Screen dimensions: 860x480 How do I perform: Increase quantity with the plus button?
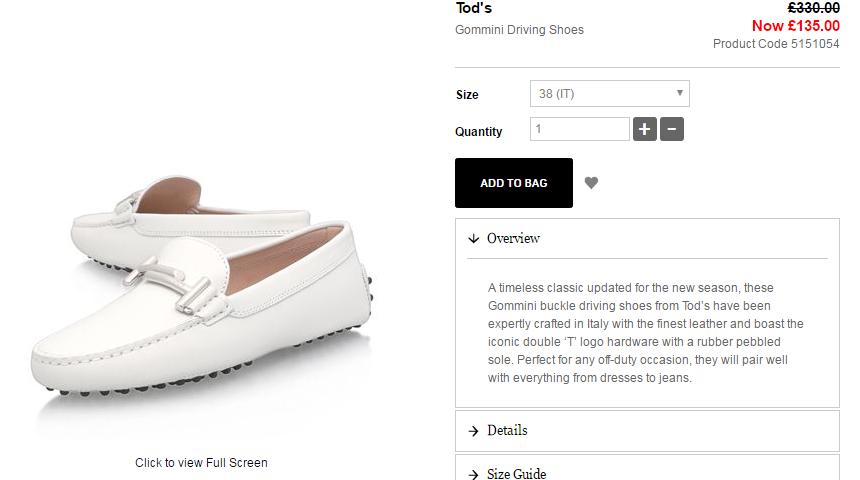tap(645, 129)
